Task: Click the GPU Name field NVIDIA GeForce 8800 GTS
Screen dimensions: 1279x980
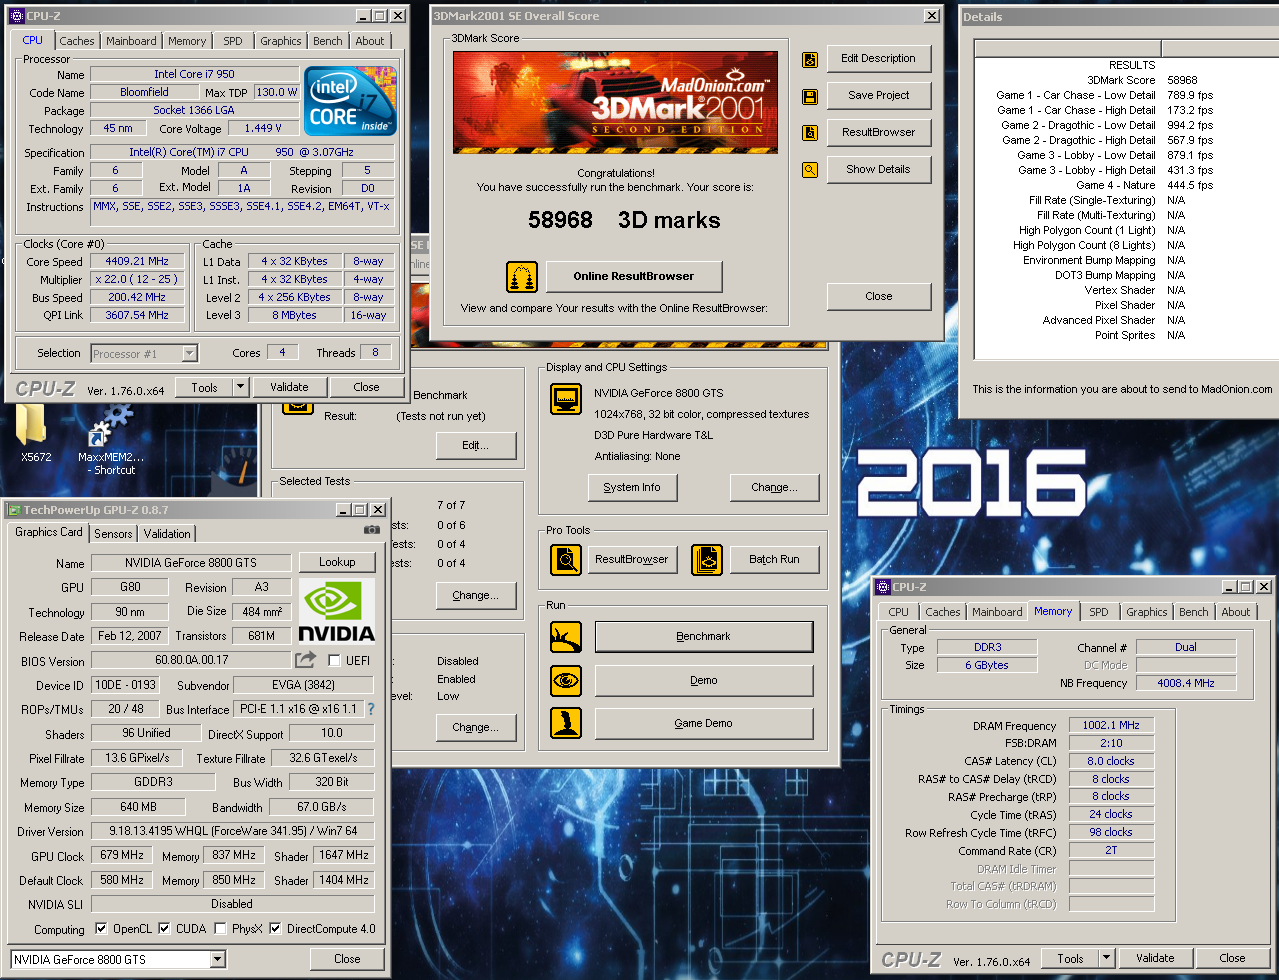Action: click(191, 563)
